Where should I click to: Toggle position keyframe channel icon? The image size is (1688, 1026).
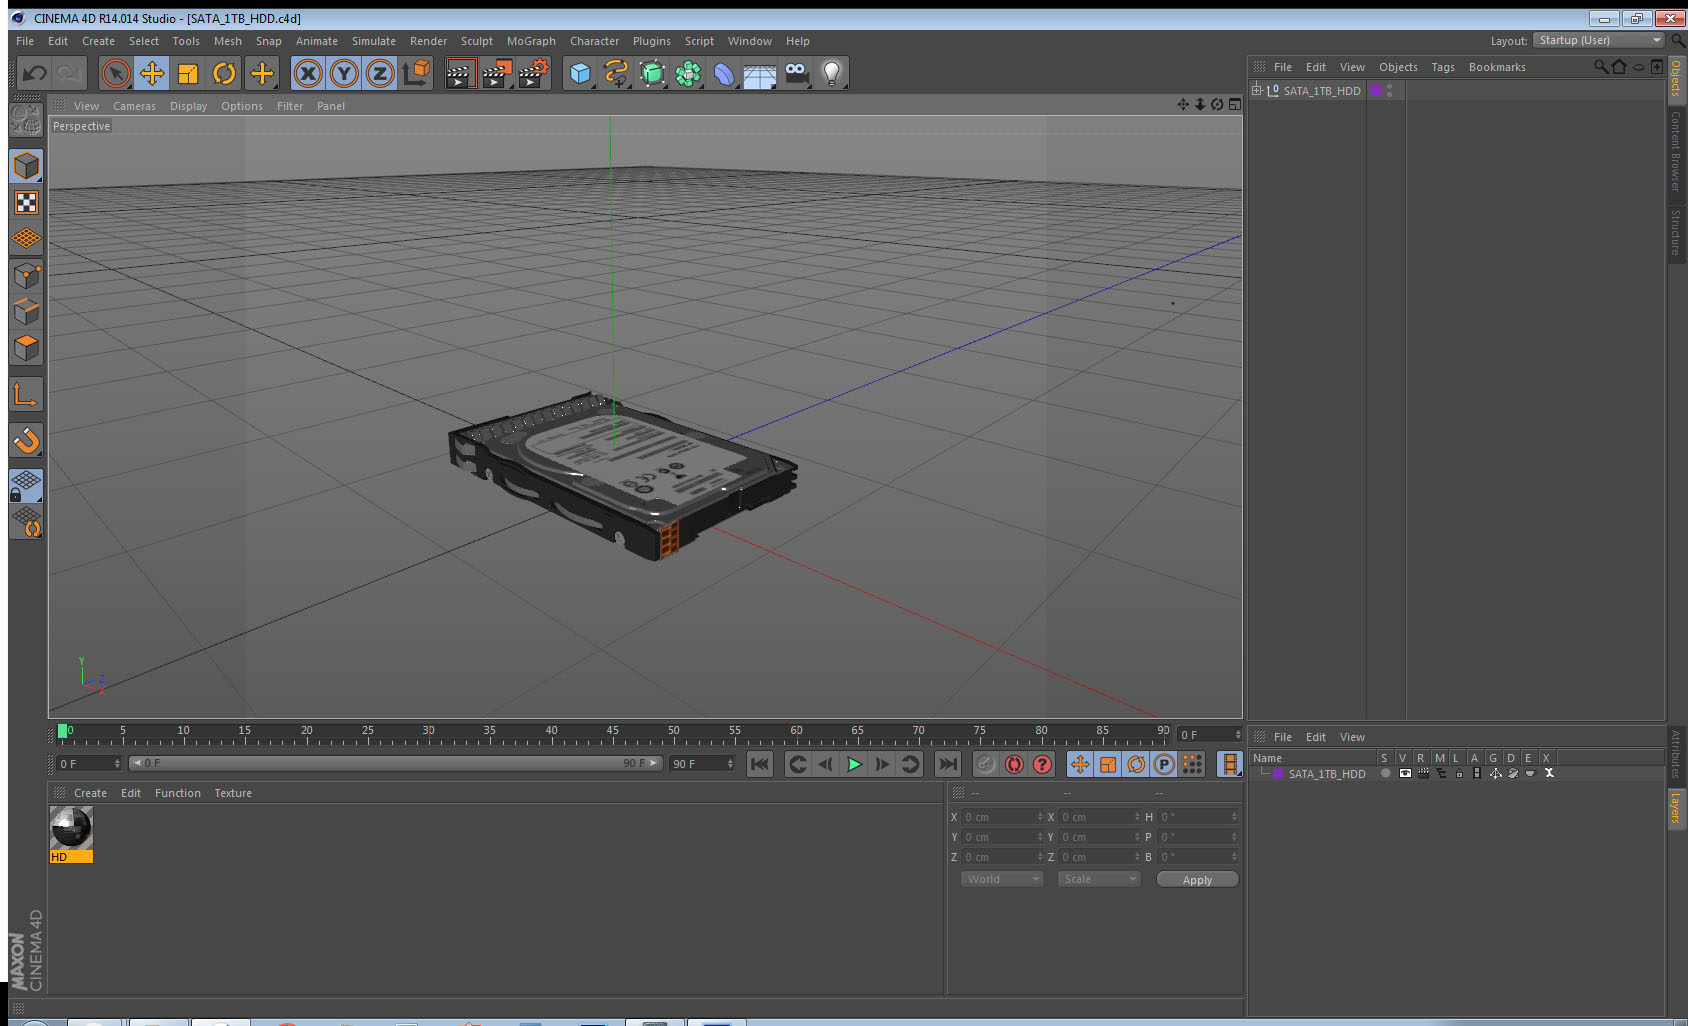point(1080,764)
